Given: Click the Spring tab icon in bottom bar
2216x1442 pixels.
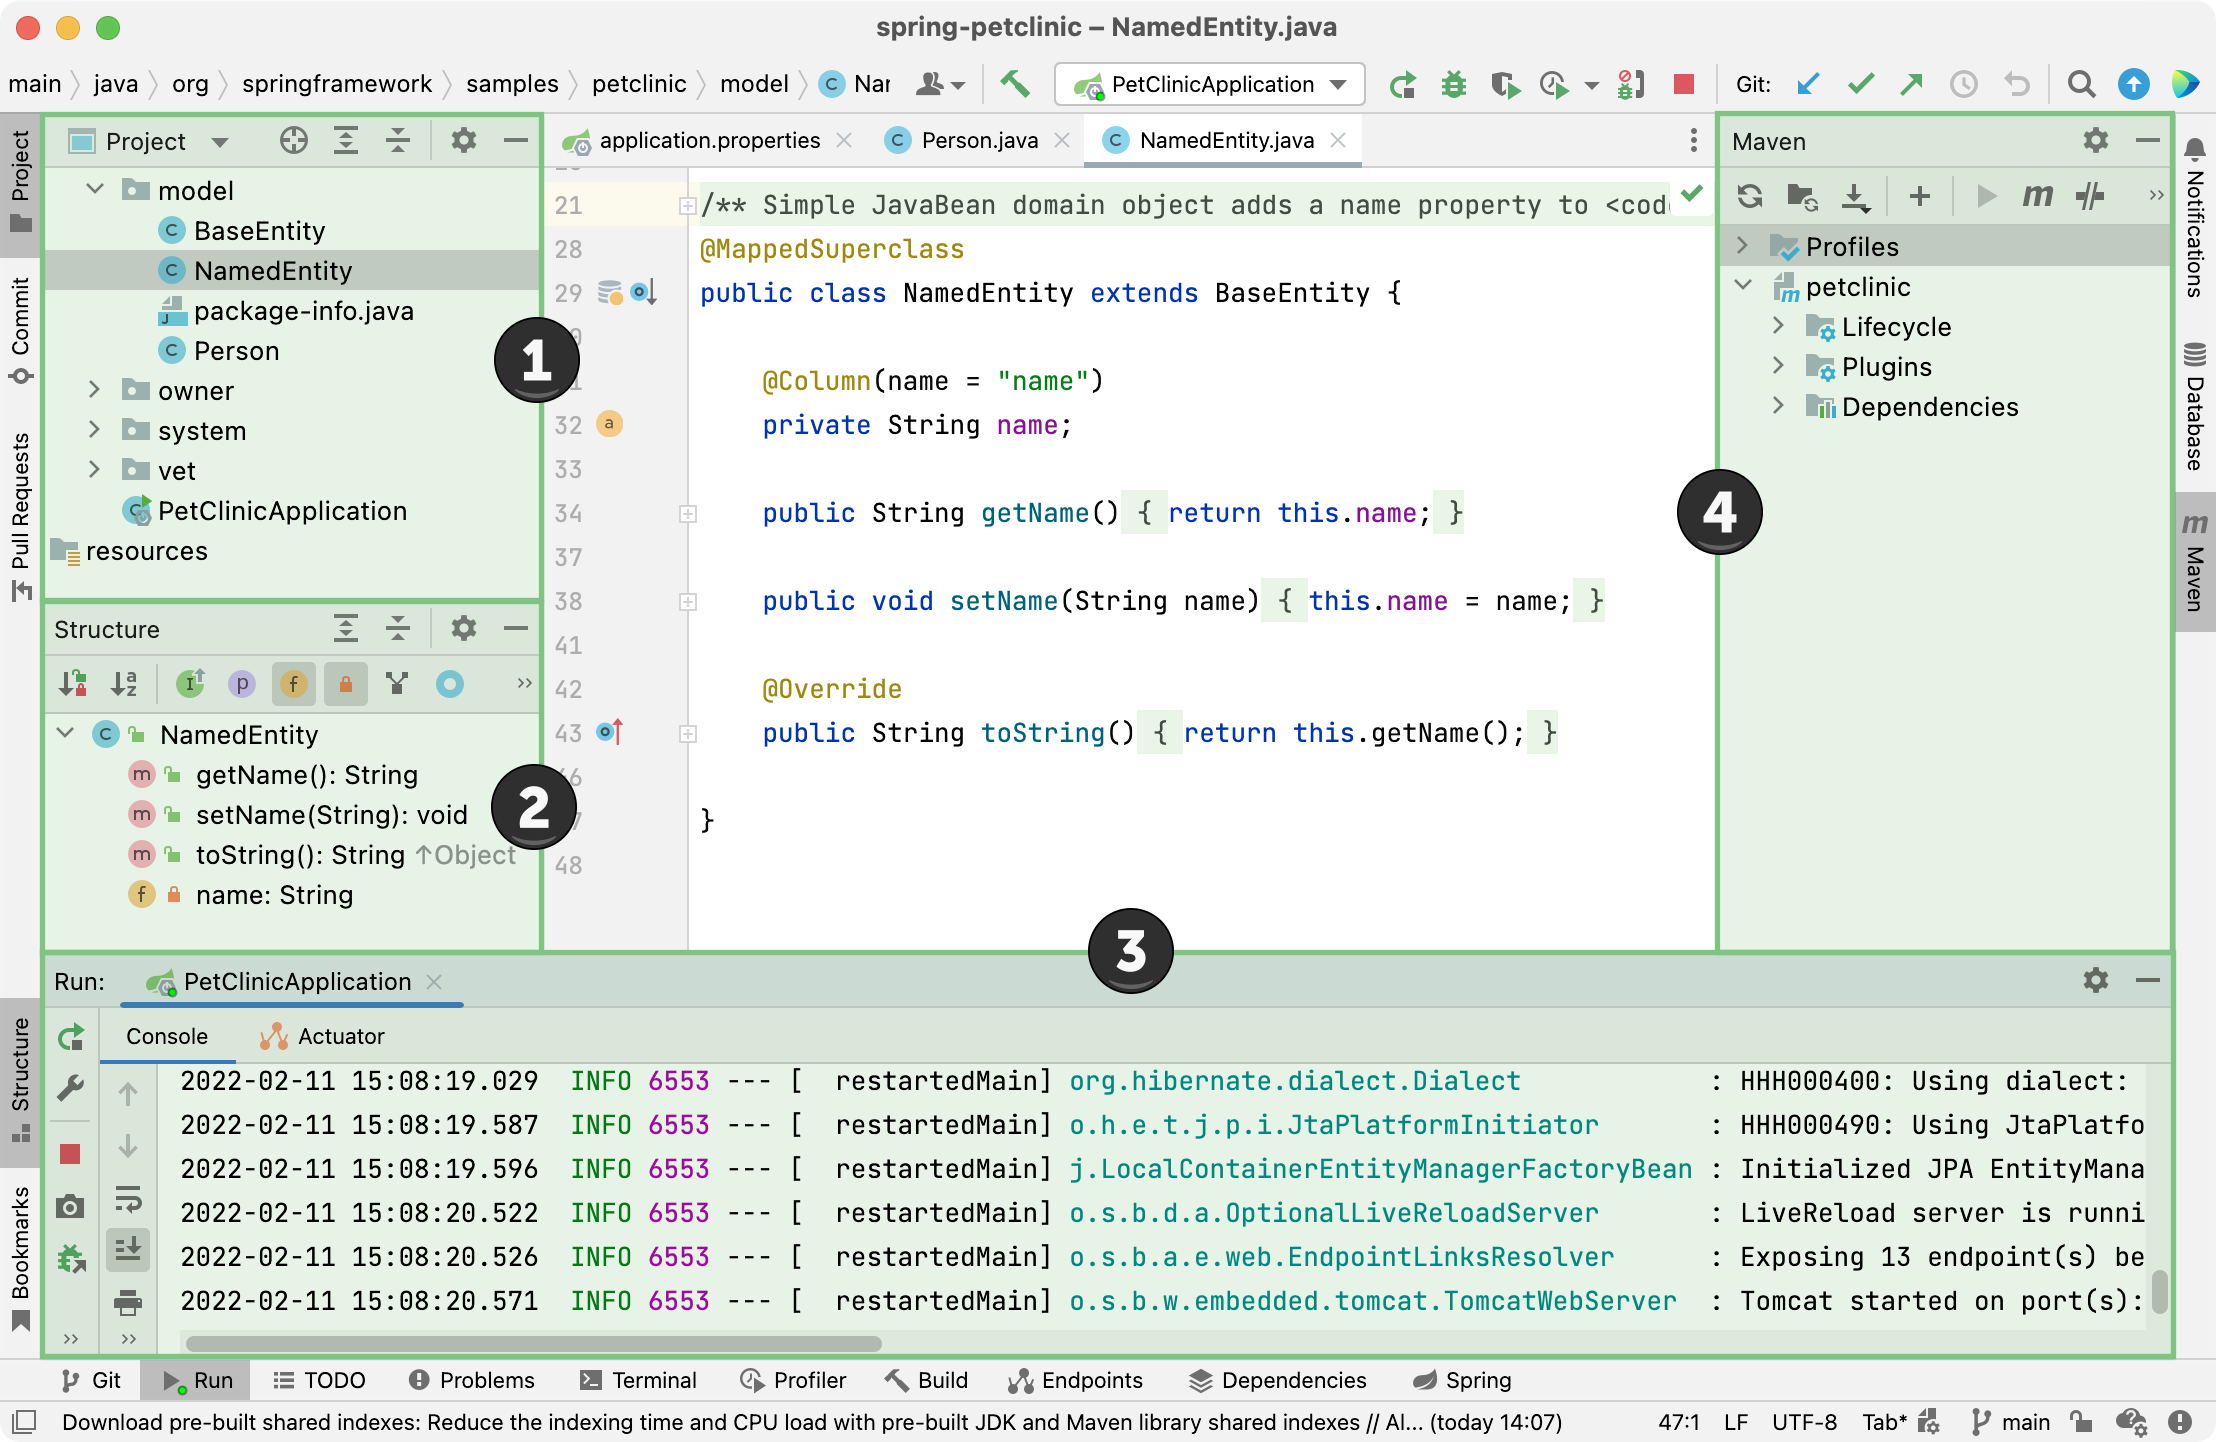Looking at the screenshot, I should pyautogui.click(x=1420, y=1379).
